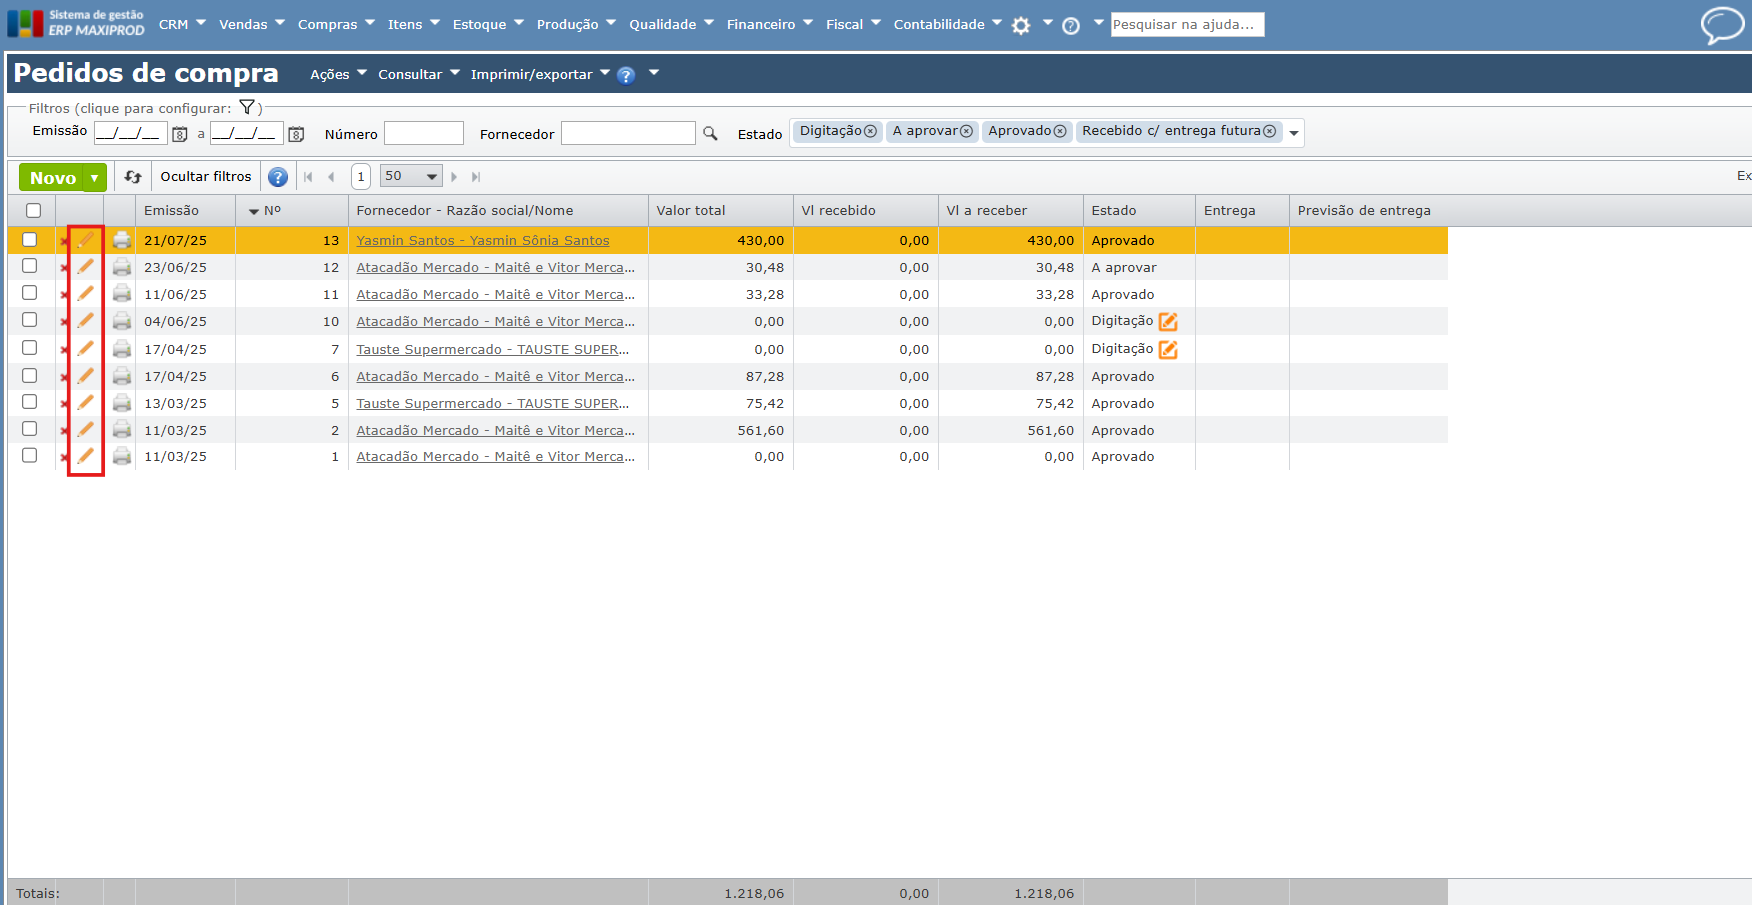Click the pencil edit icon for order 13
Image resolution: width=1752 pixels, height=905 pixels.
[x=86, y=240]
